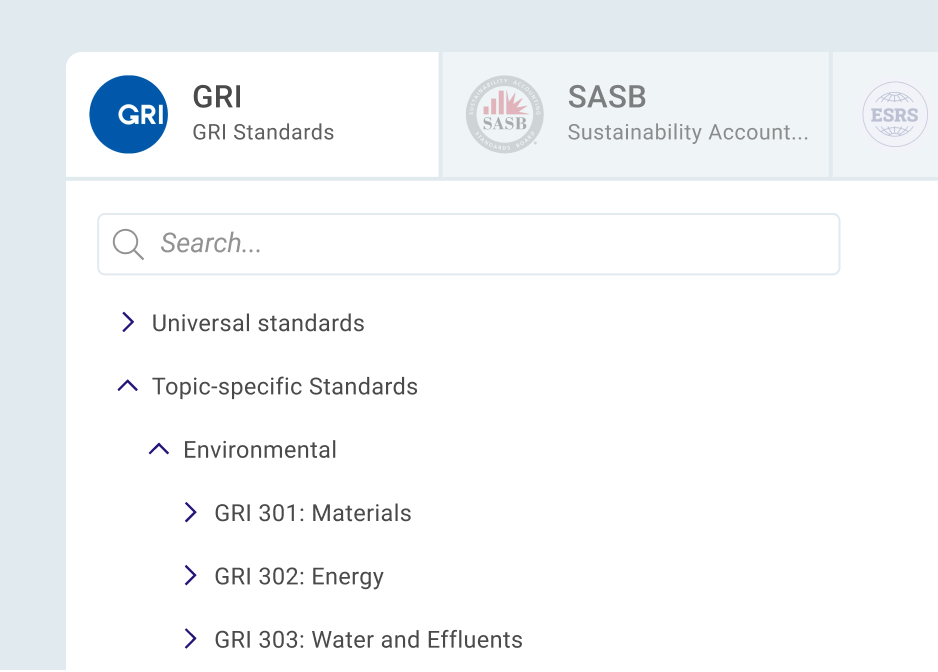Expand the GRI 302: Energy chevron

point(190,576)
